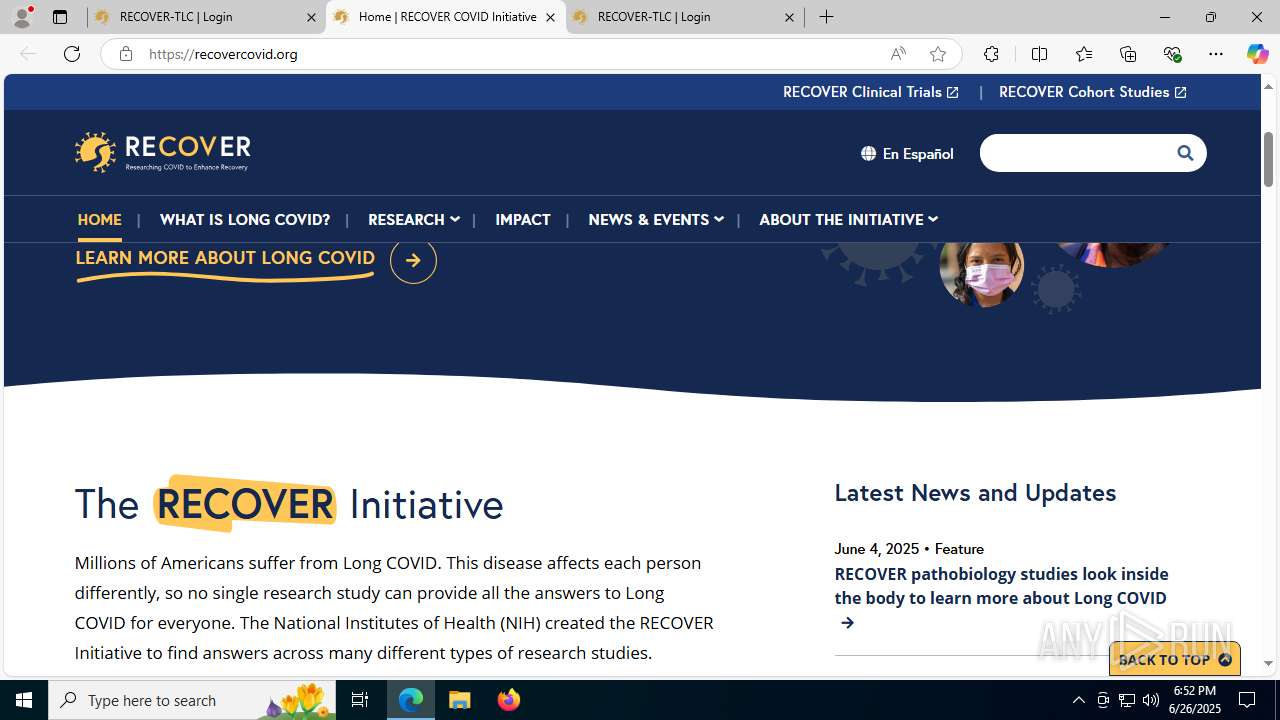Expand the News & Events dropdown
The image size is (1280, 720).
point(655,219)
